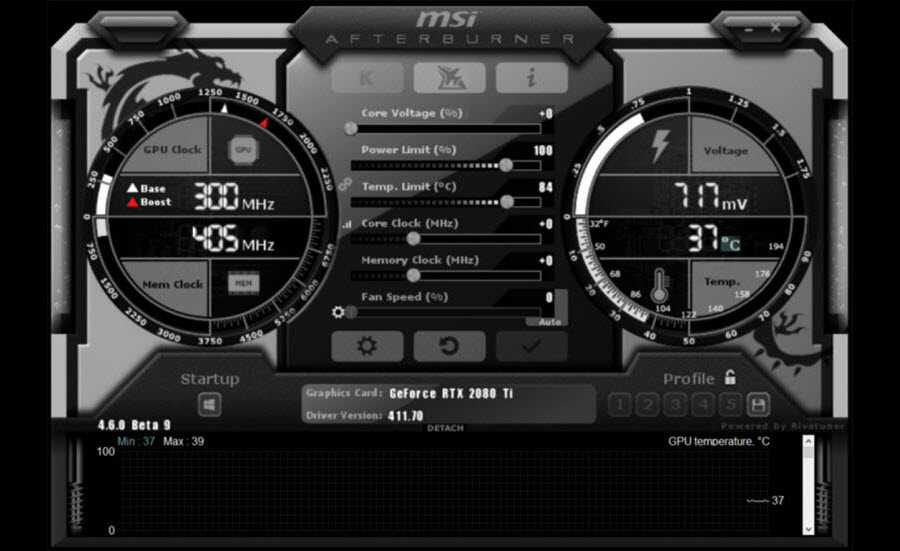Click the Temp. Limit value 84
The image size is (900, 551).
click(x=546, y=187)
